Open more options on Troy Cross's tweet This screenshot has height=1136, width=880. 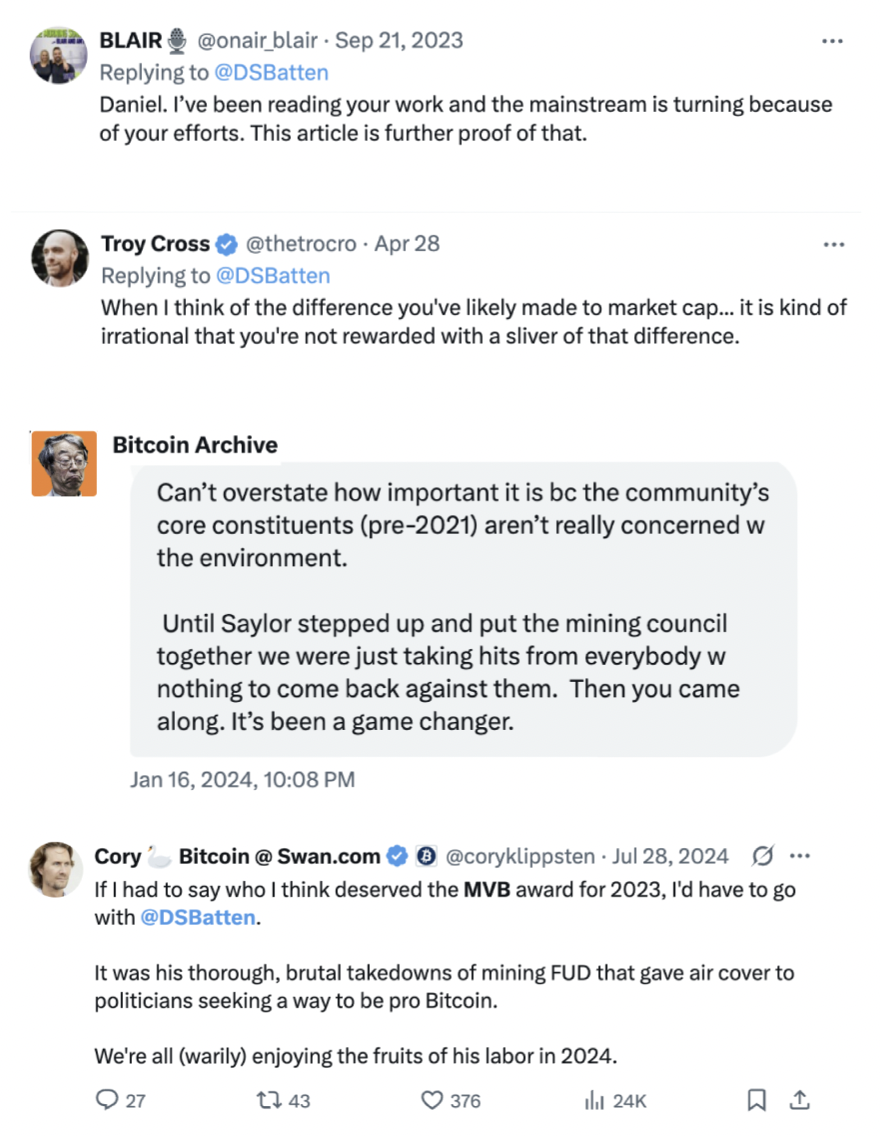[832, 244]
